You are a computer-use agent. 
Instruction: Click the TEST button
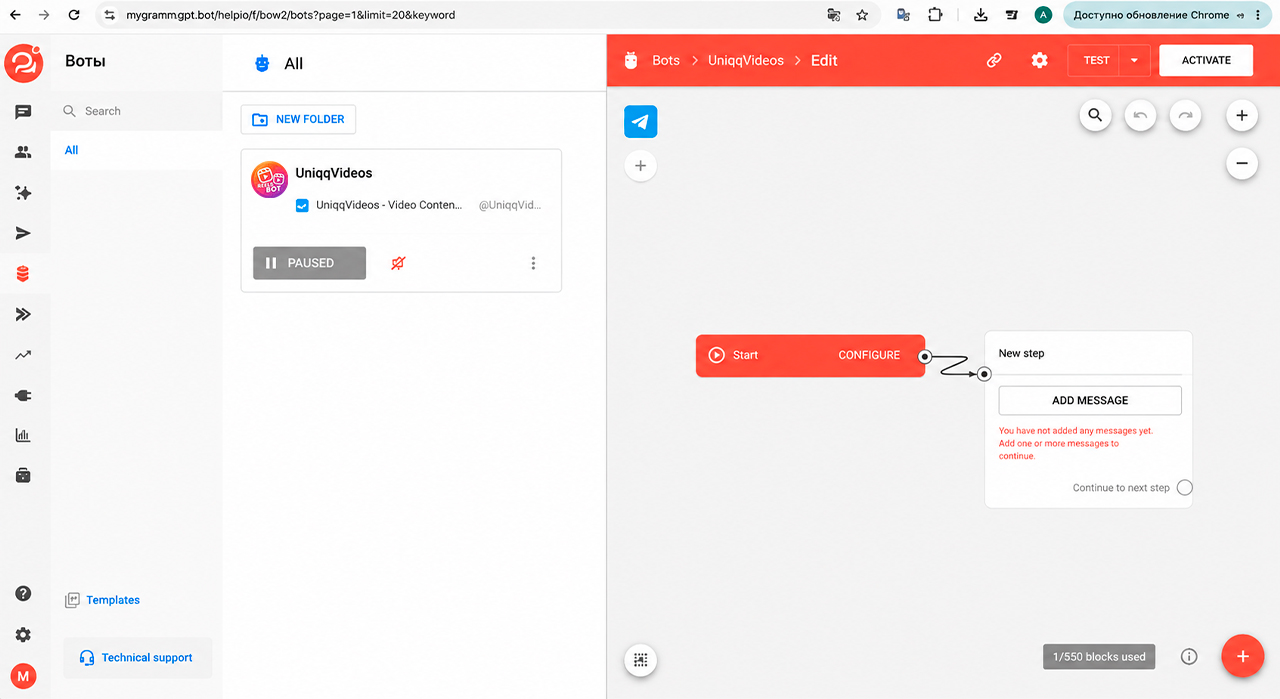tap(1095, 60)
